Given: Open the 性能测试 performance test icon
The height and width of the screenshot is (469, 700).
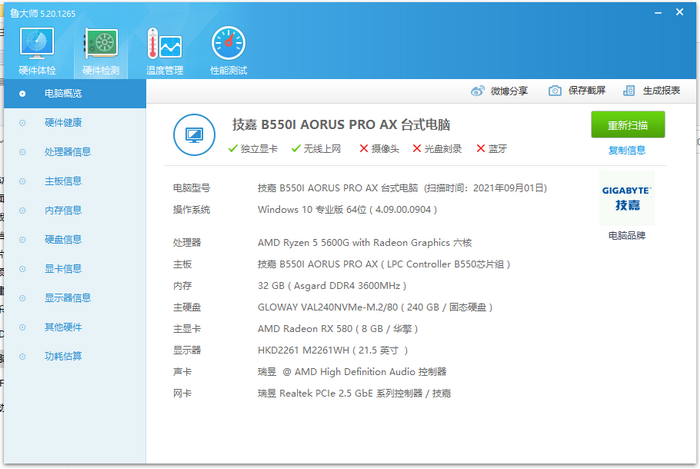Looking at the screenshot, I should click(x=228, y=45).
